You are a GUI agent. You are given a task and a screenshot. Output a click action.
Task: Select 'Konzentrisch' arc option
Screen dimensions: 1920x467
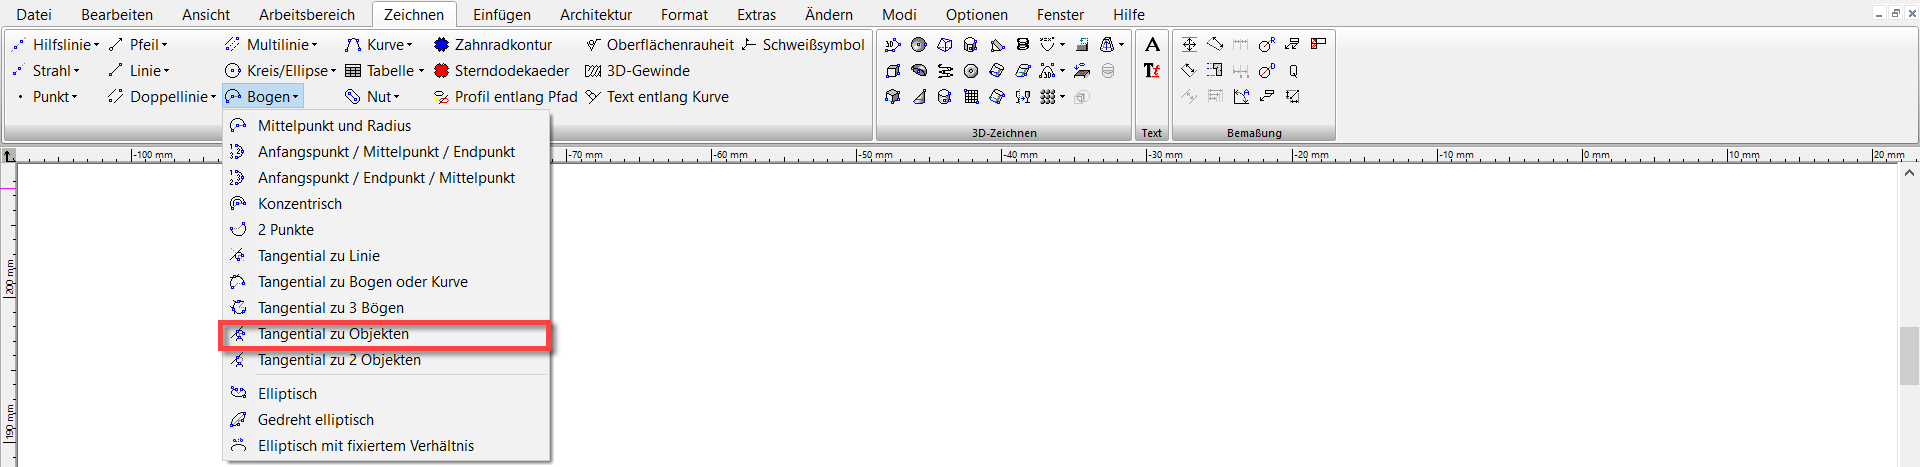299,204
